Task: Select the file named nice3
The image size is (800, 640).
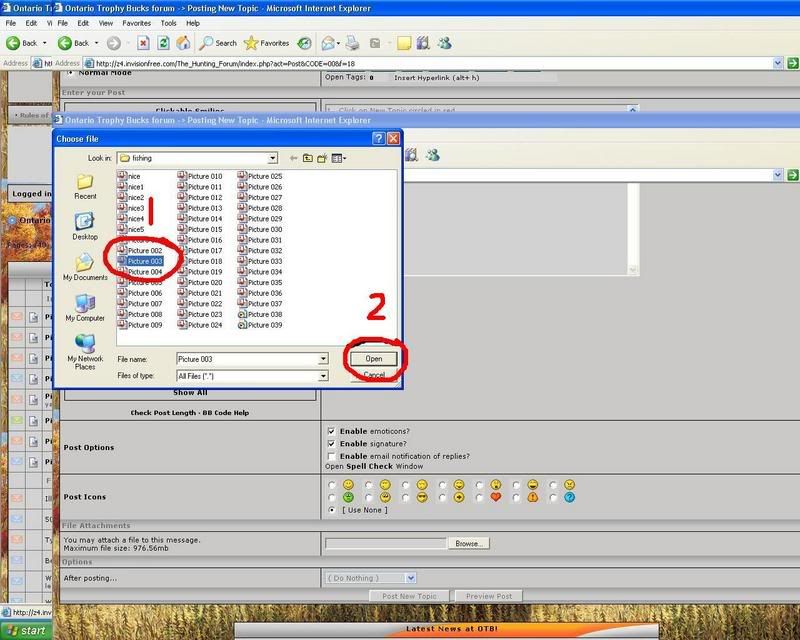Action: click(x=131, y=208)
